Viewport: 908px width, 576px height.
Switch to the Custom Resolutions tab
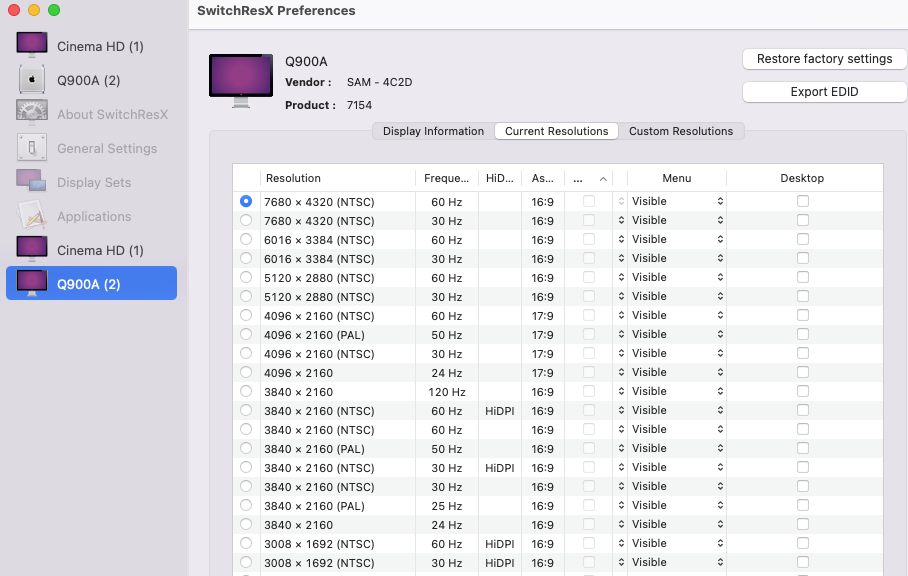[x=681, y=131]
